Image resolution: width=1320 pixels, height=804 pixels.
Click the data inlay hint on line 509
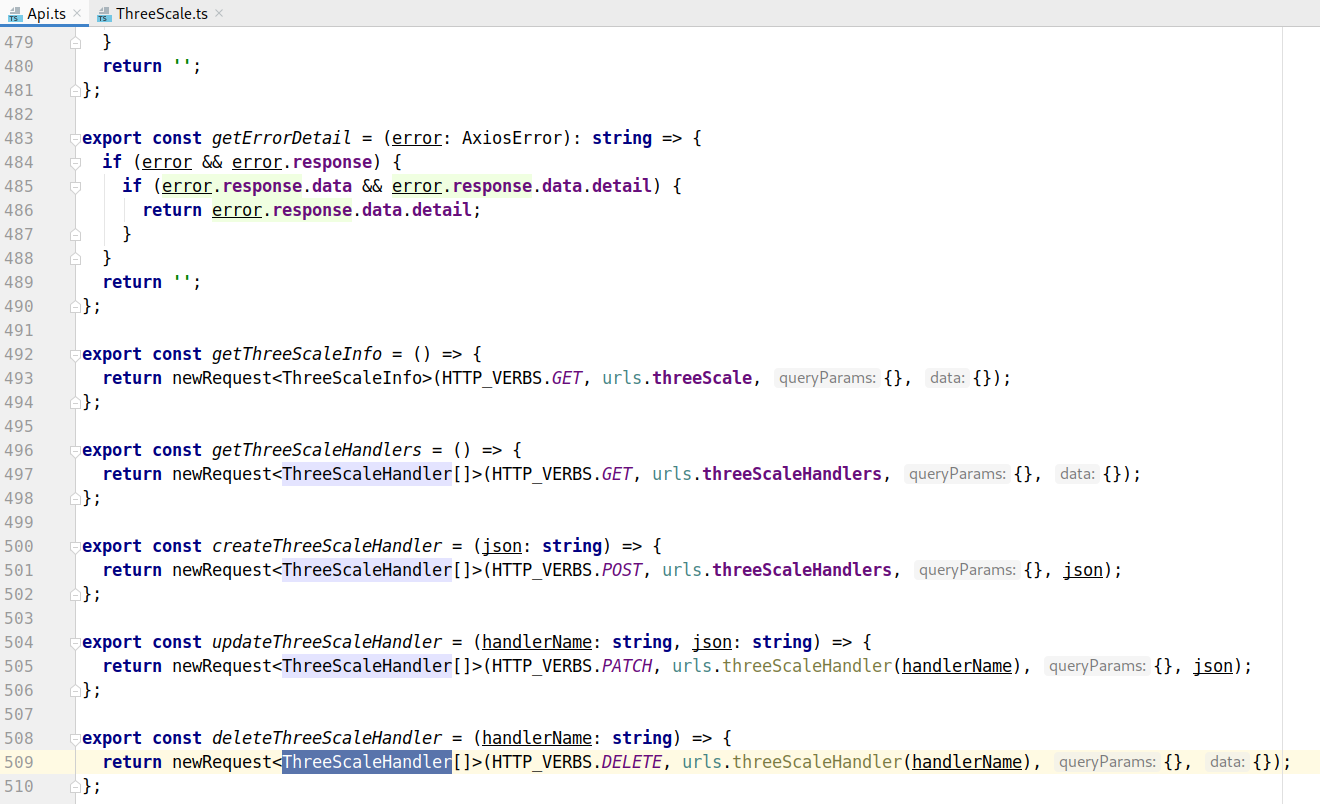(x=1226, y=762)
